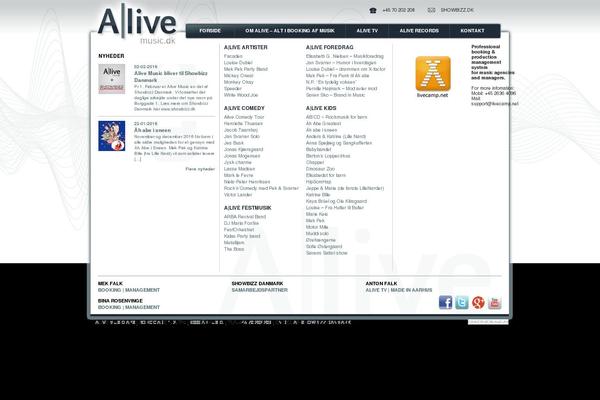Click MADE IN AARHUS footer link

(x=411, y=290)
